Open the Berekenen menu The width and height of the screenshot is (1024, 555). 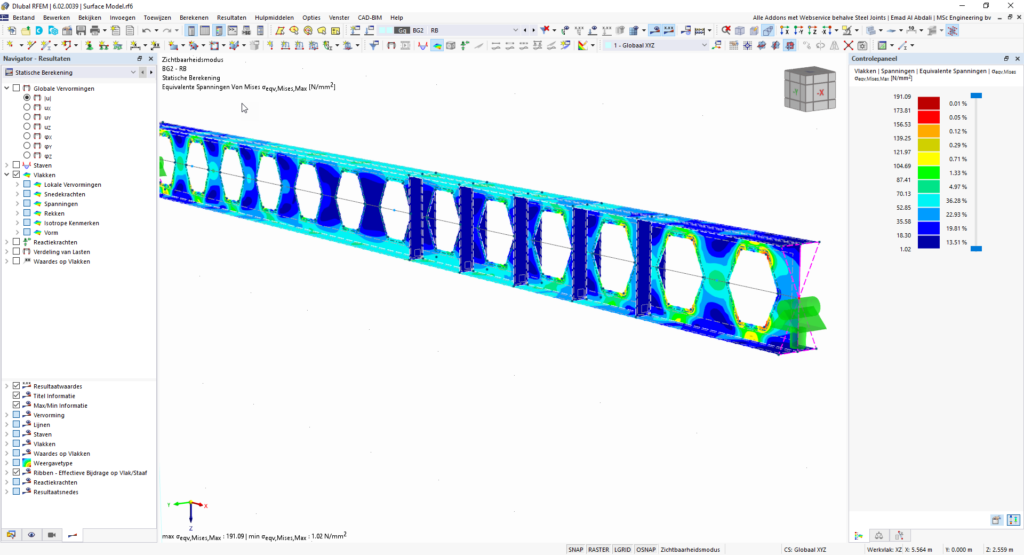[x=194, y=18]
